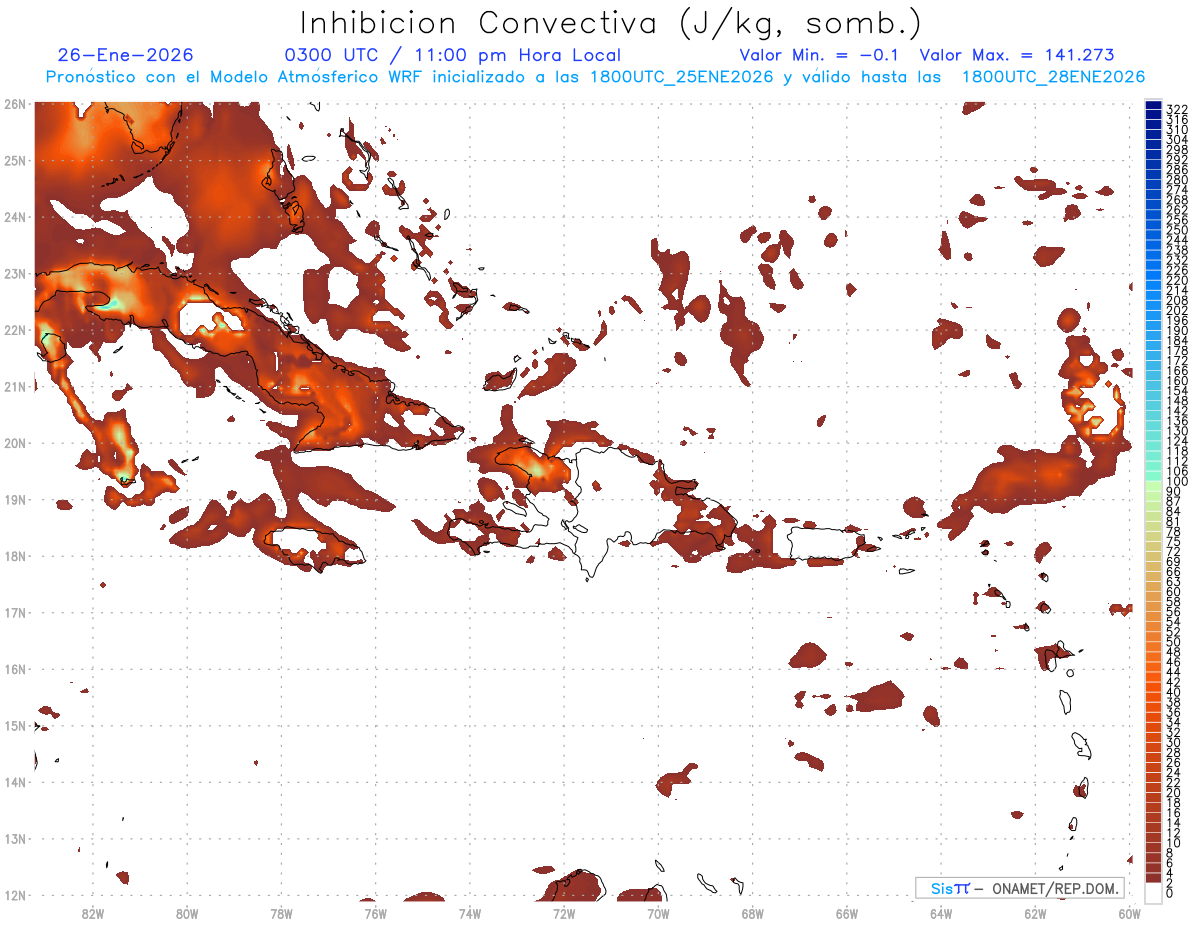The height and width of the screenshot is (927, 1200).
Task: Click the 16N latitude label
Action: point(14,669)
